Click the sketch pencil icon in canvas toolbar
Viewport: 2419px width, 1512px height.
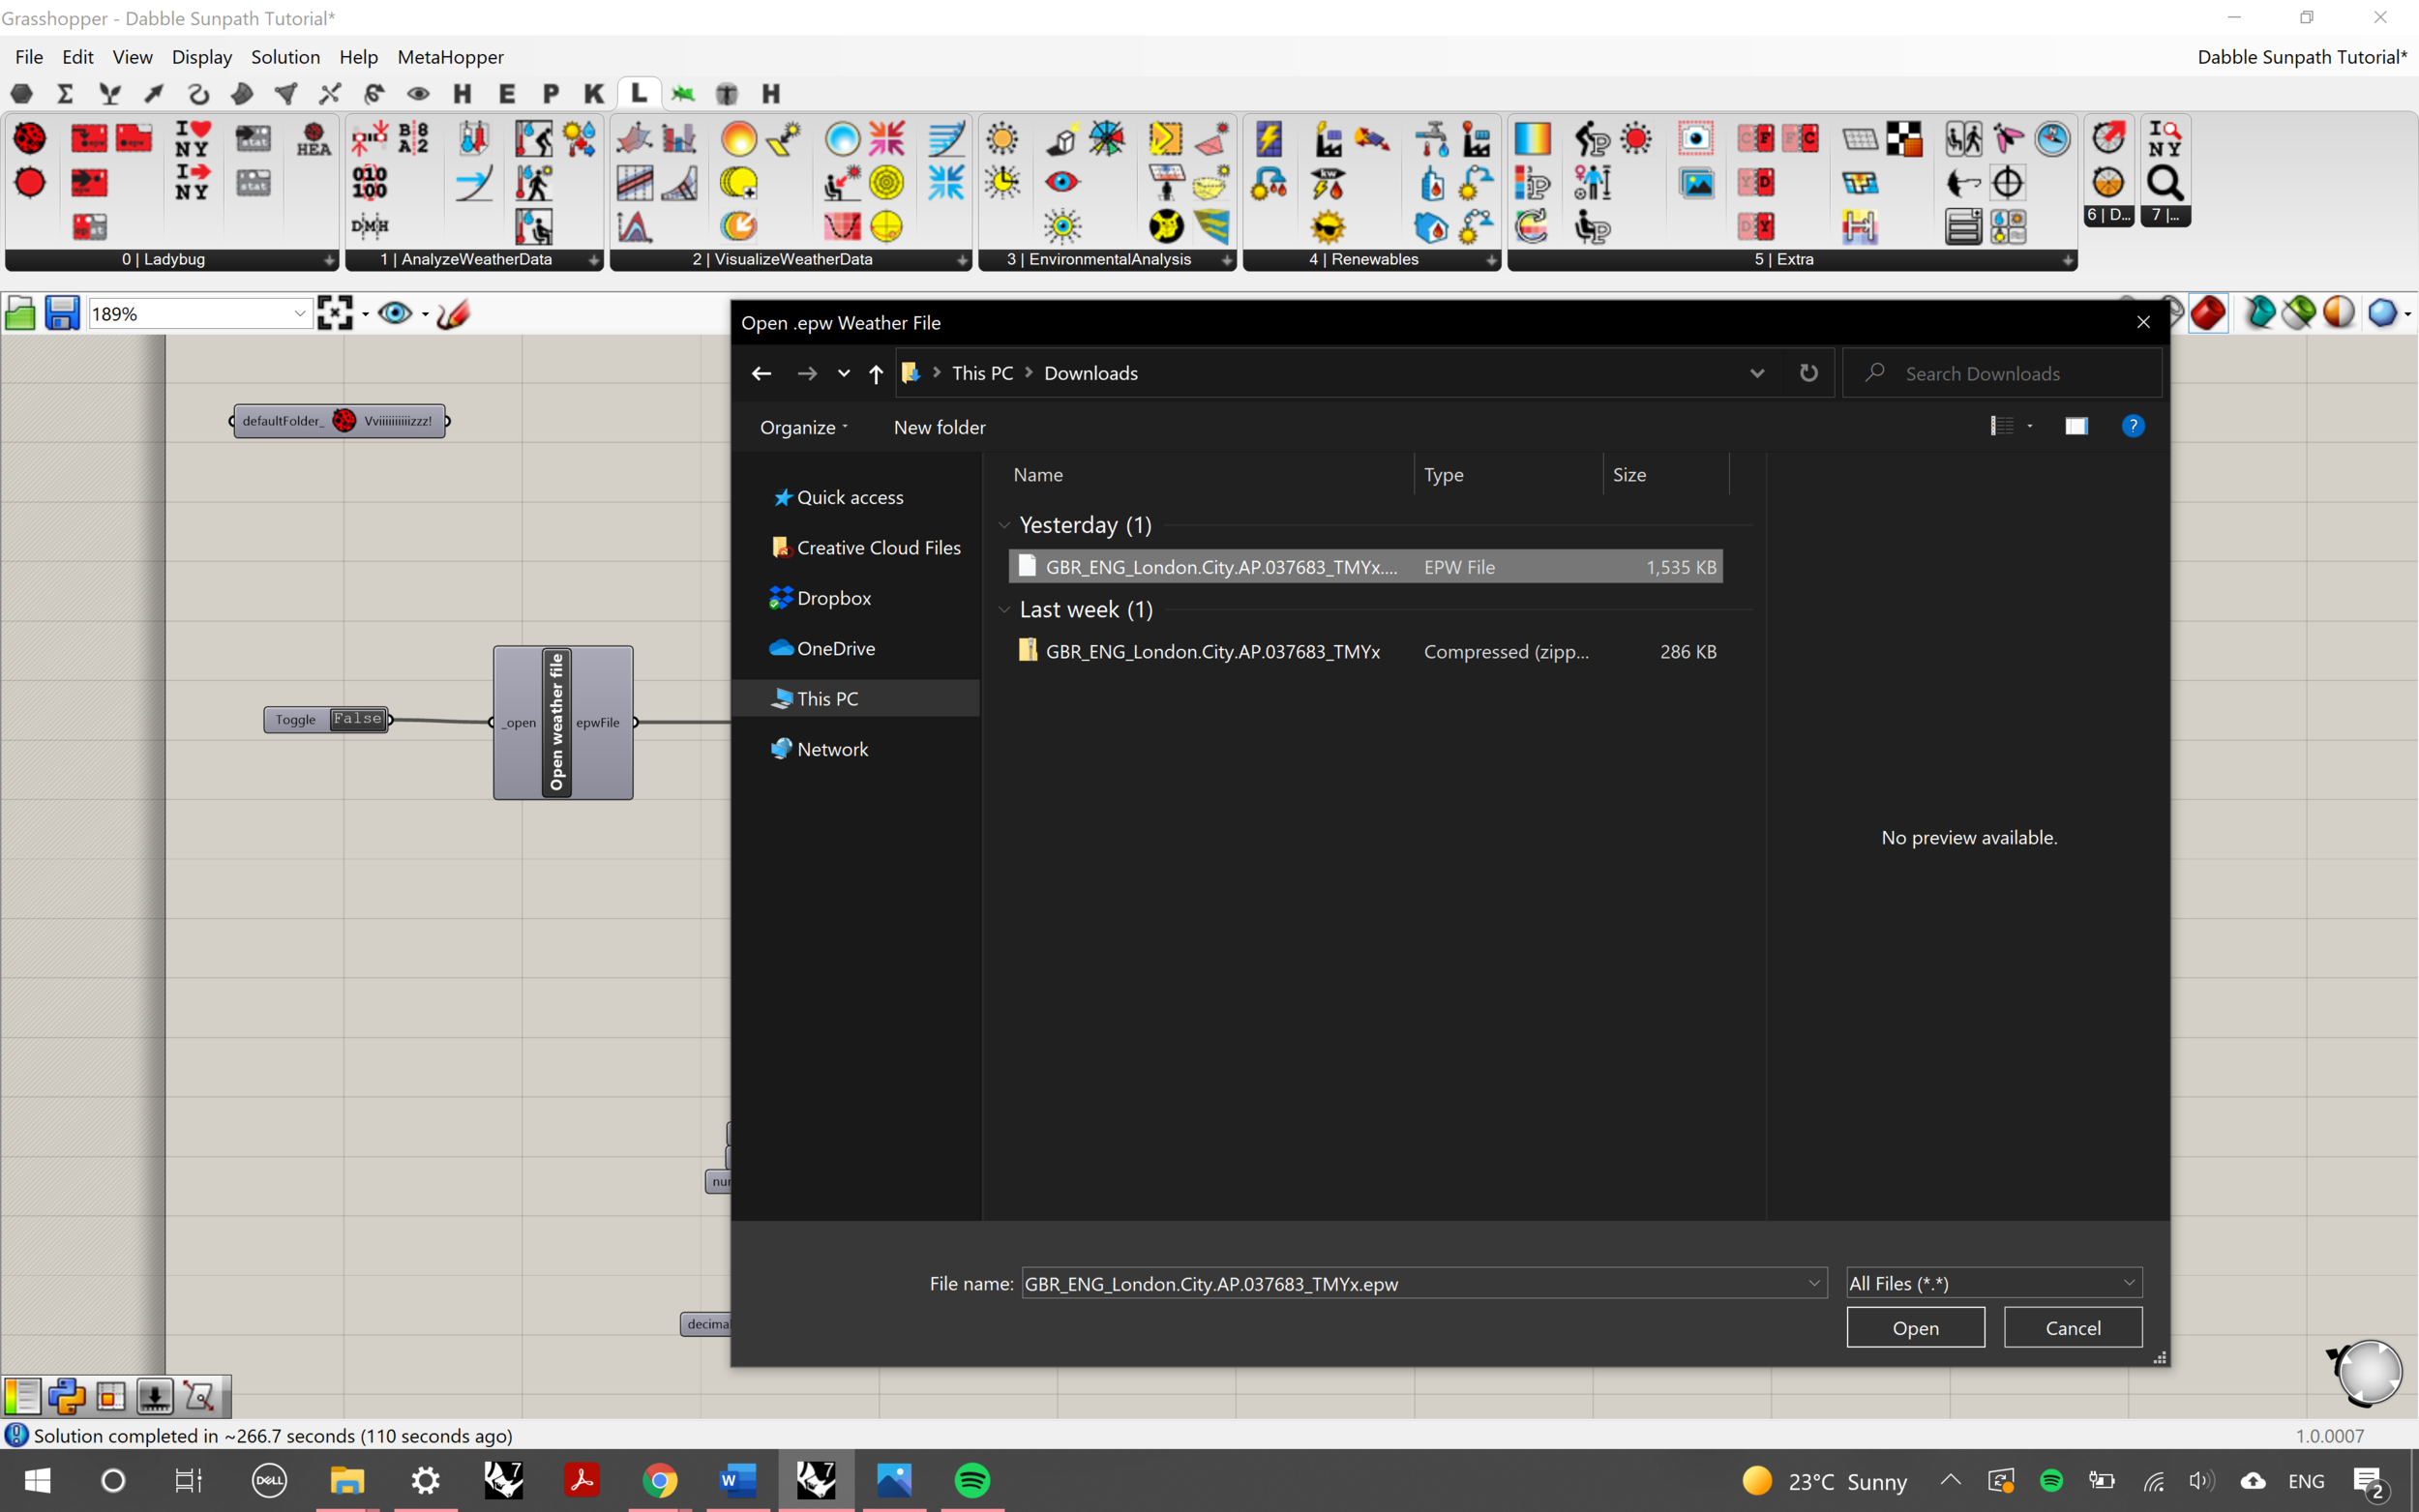(453, 313)
